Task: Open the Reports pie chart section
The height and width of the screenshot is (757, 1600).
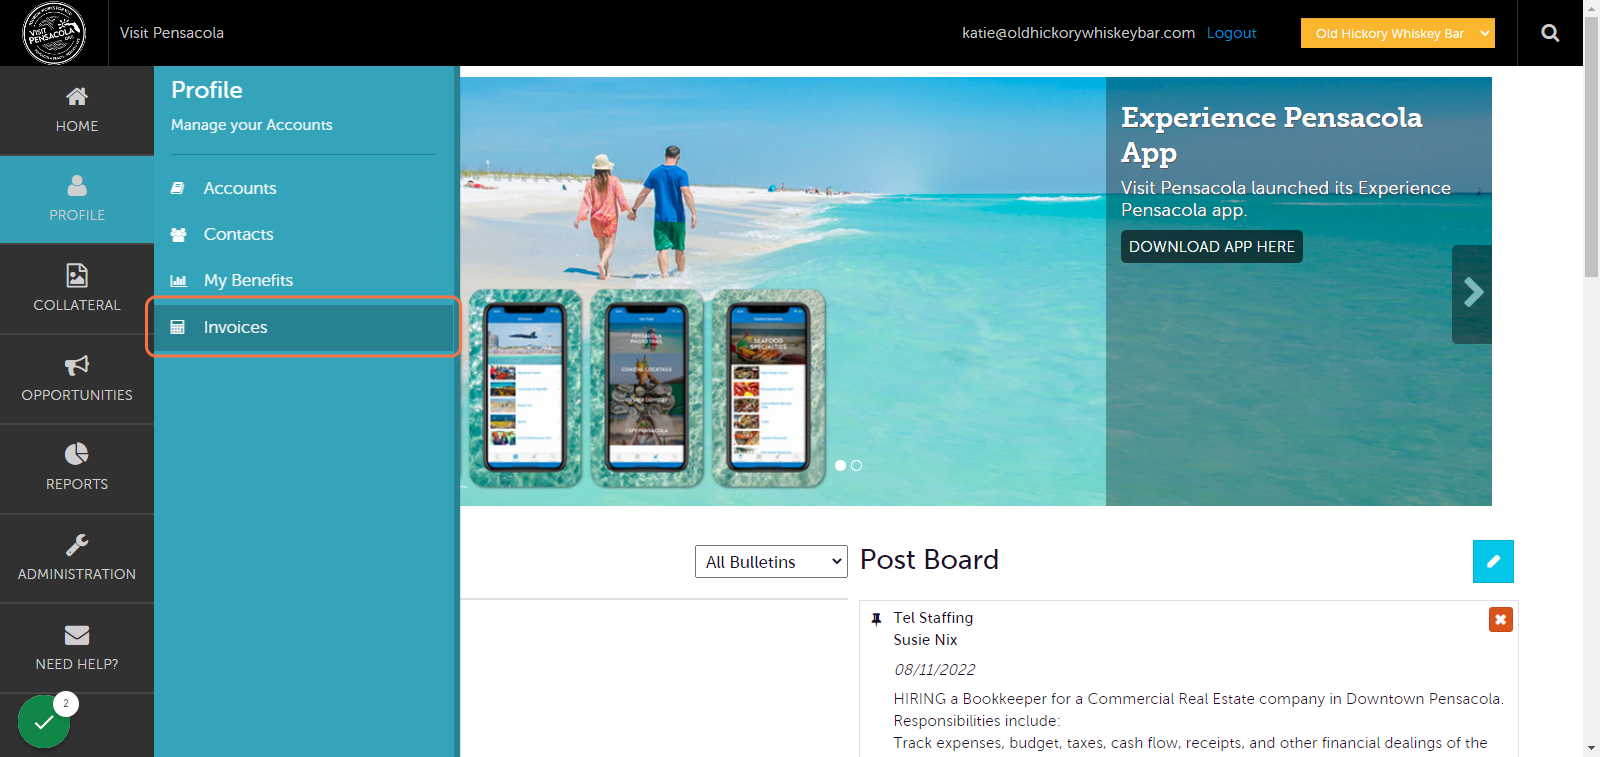Action: (77, 468)
